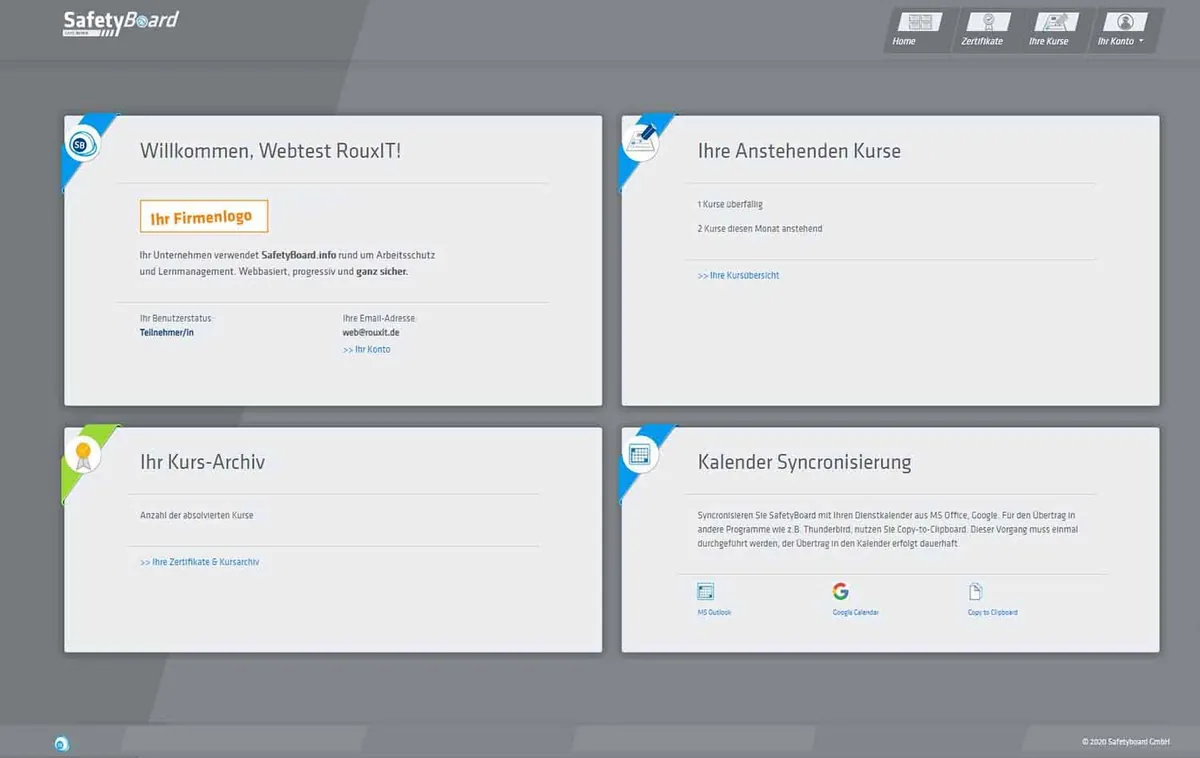
Task: Select the Ihre Kurse menu label
Action: pyautogui.click(x=1049, y=41)
